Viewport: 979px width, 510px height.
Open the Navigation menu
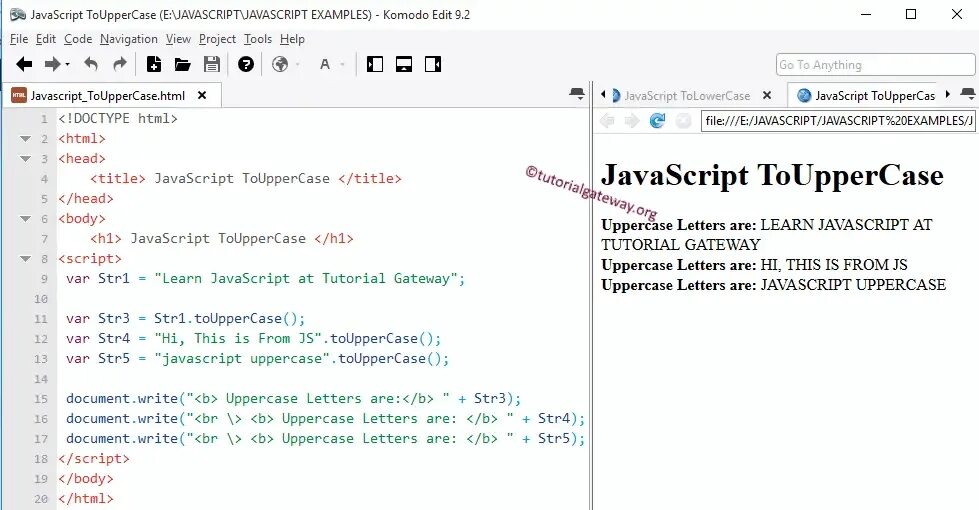pos(129,39)
